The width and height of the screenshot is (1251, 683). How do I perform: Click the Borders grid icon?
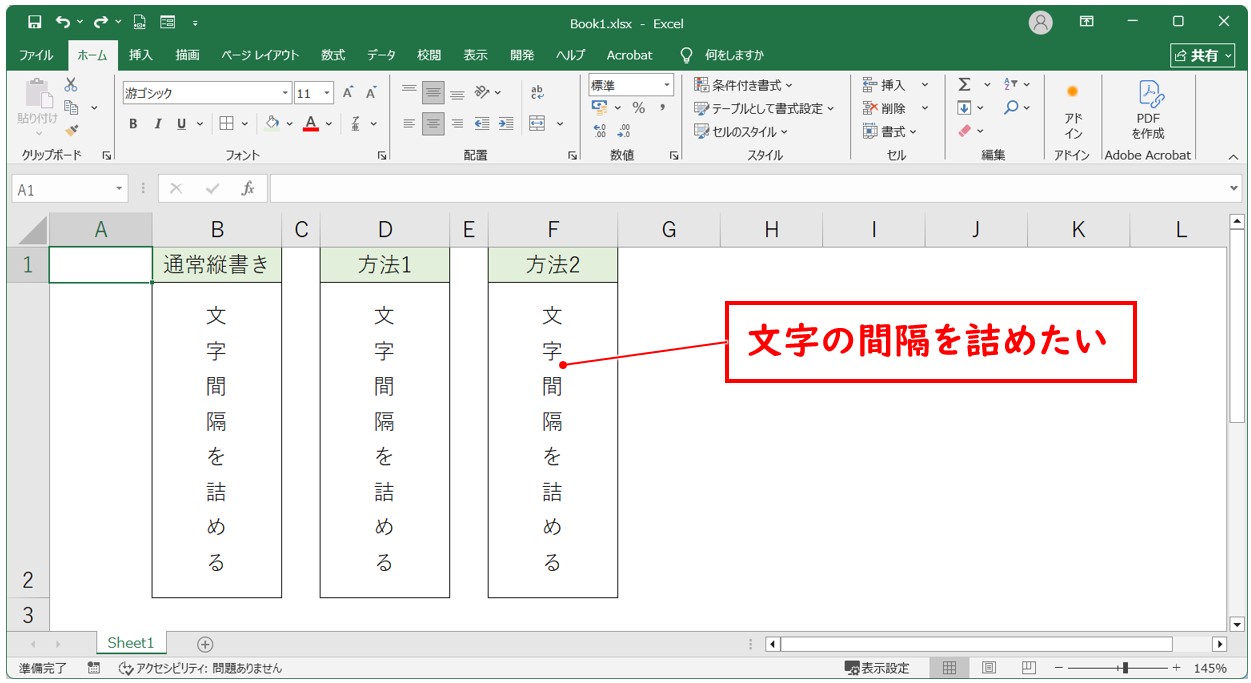click(x=227, y=124)
